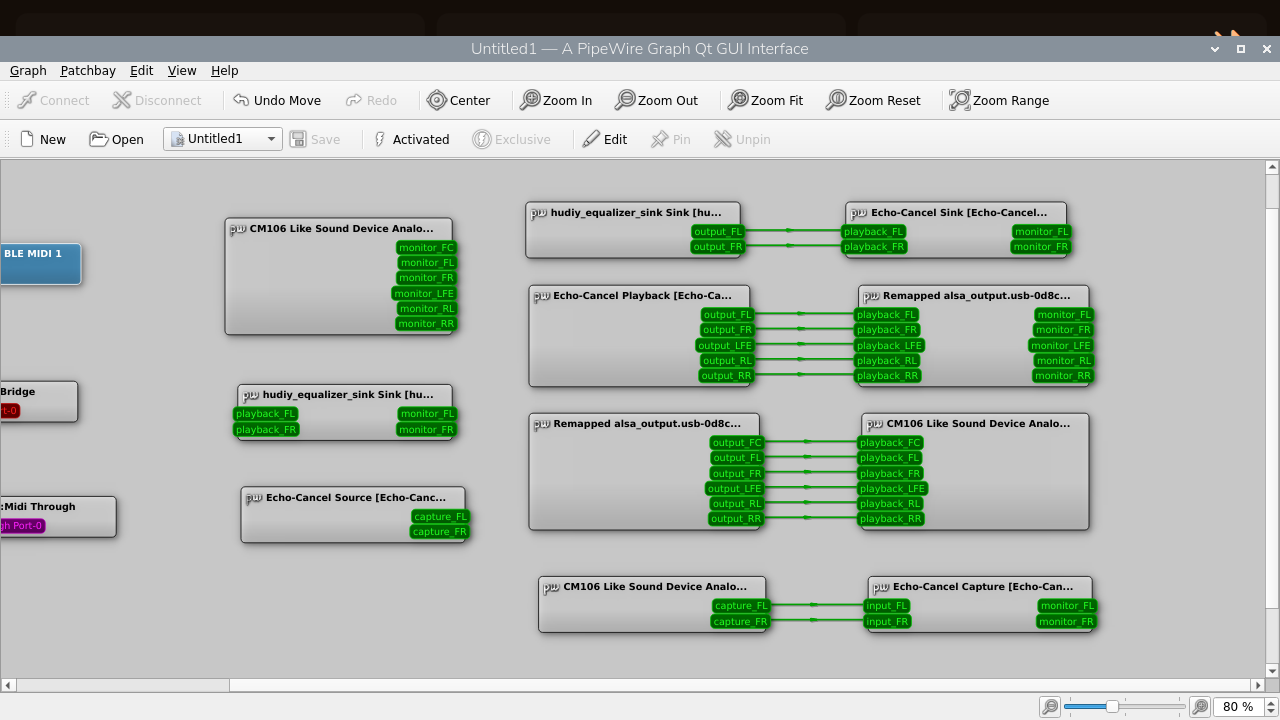Zoom Out of the graph
The width and height of the screenshot is (1280, 720).
[656, 100]
